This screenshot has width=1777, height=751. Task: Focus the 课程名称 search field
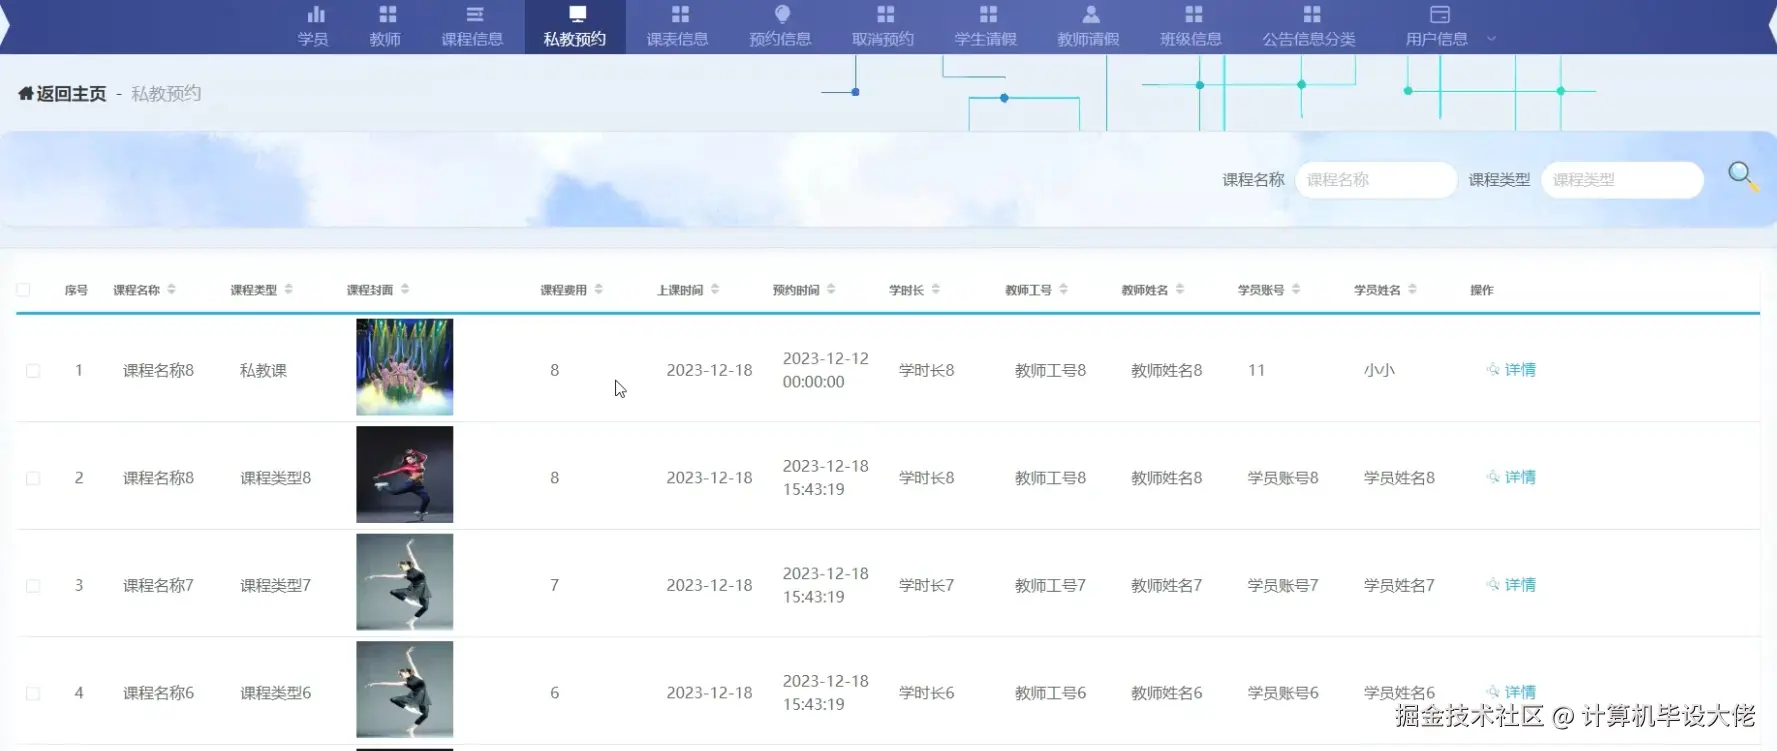coord(1375,180)
